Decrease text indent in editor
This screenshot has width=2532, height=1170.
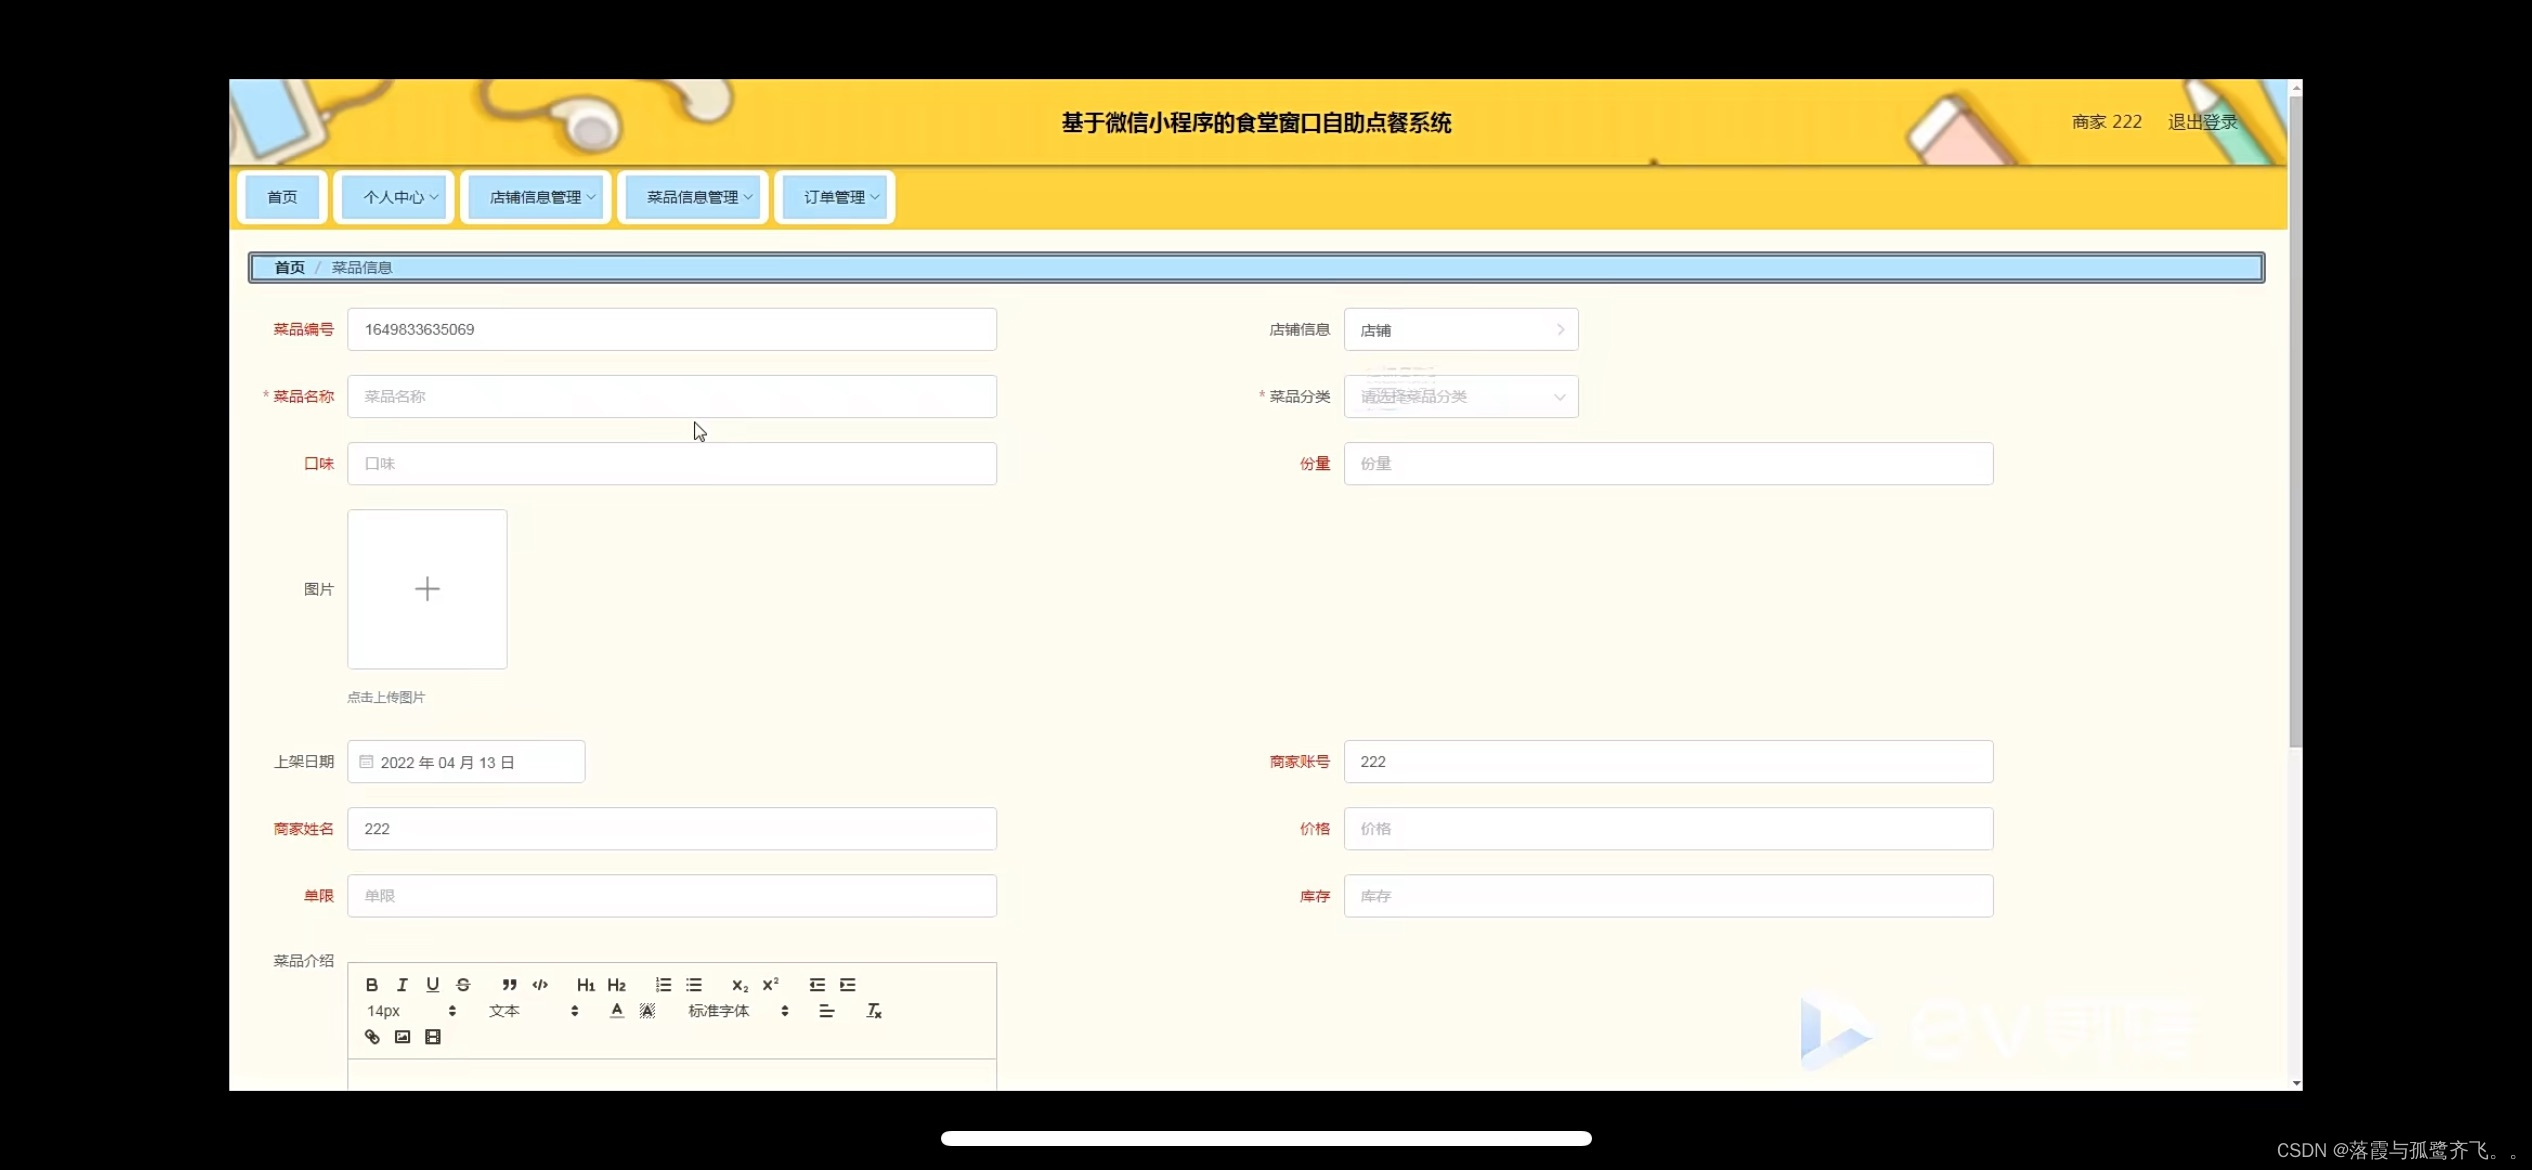coord(817,985)
